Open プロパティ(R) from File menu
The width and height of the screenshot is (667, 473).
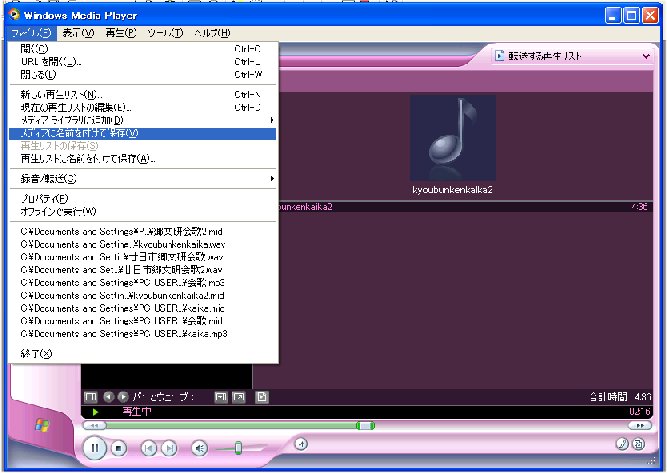click(143, 199)
